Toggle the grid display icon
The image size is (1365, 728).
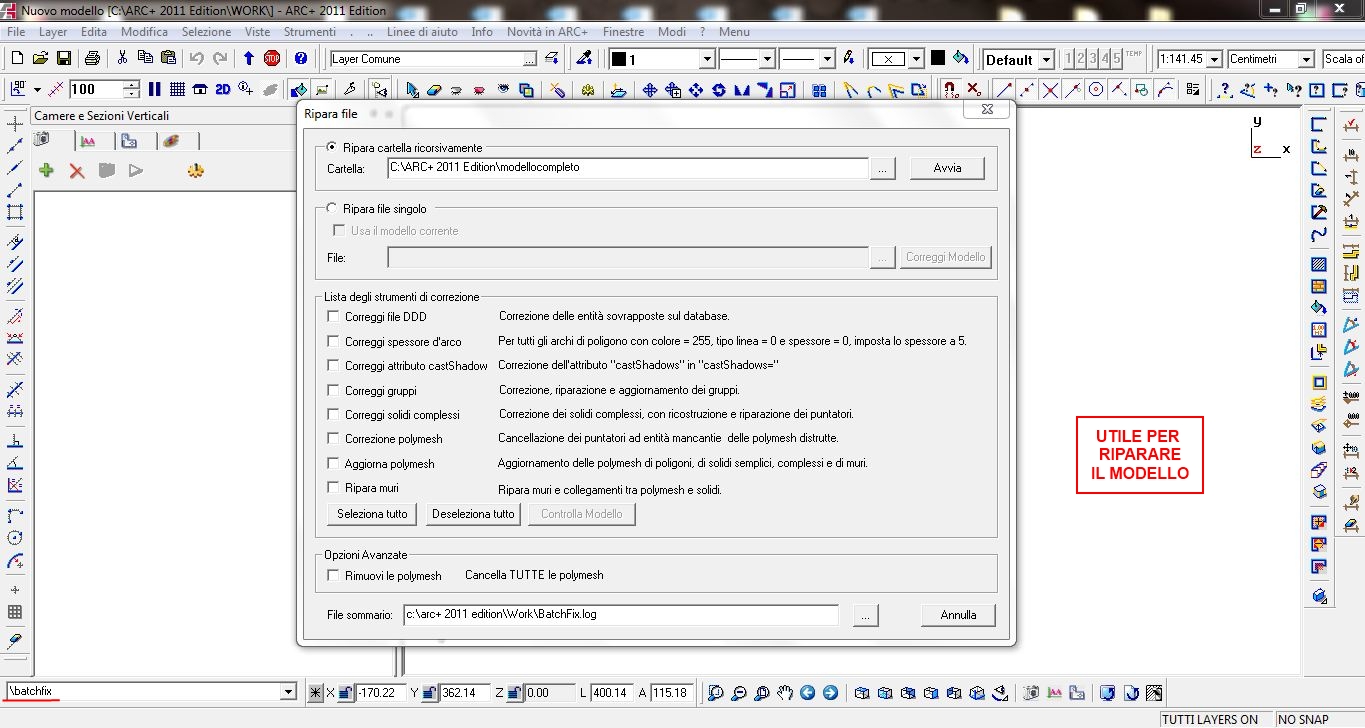177,89
